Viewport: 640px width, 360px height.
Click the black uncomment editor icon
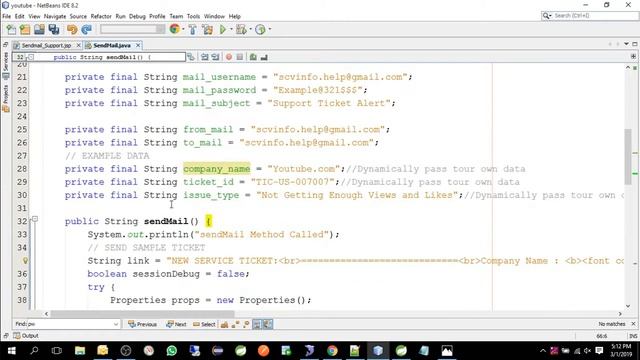click(264, 57)
